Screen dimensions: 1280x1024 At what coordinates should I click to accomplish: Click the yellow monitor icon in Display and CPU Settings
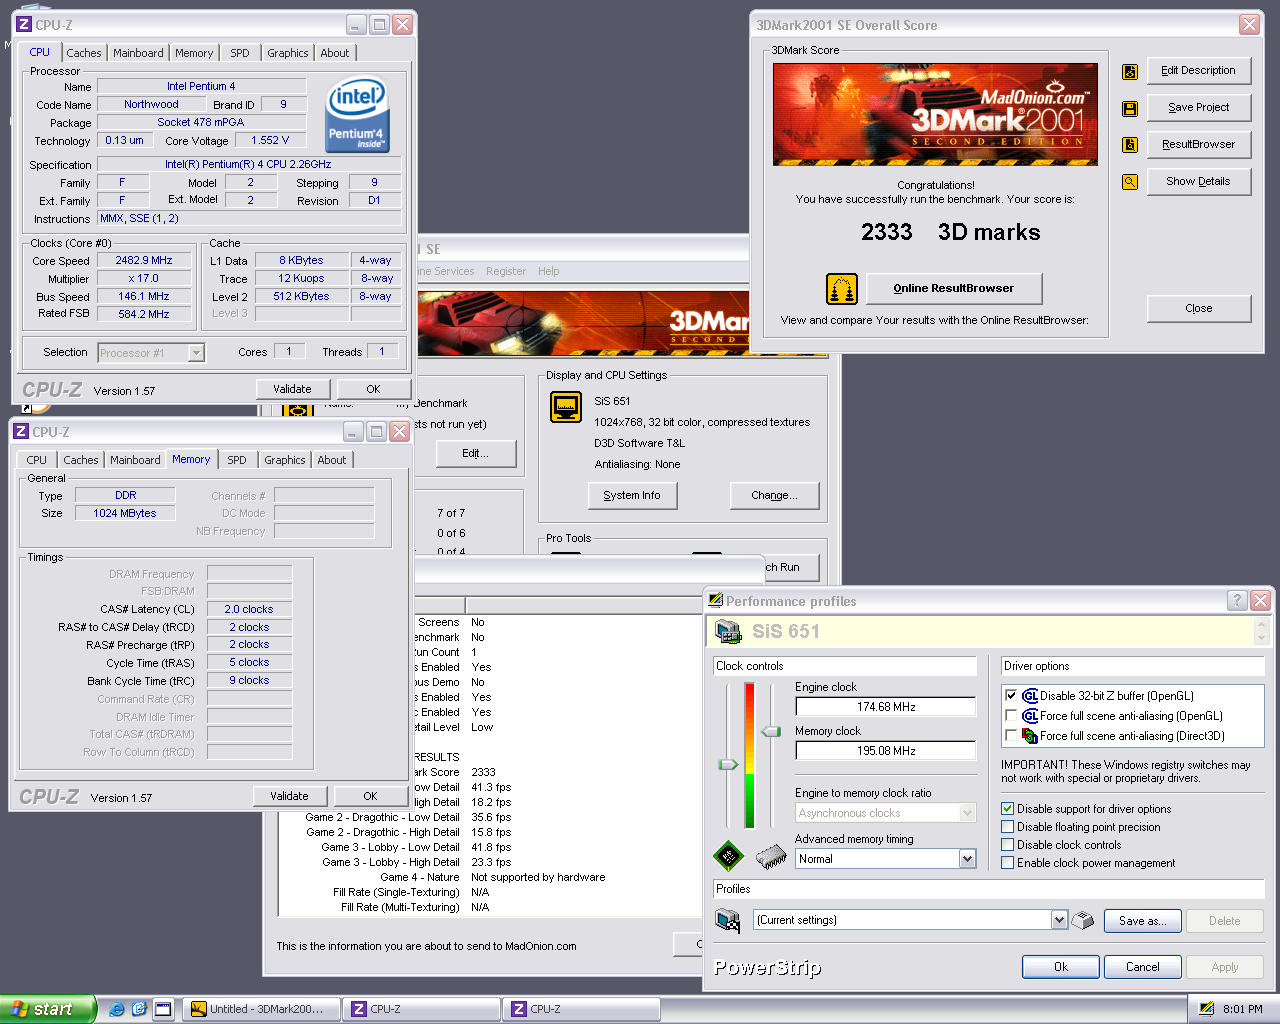(x=566, y=407)
